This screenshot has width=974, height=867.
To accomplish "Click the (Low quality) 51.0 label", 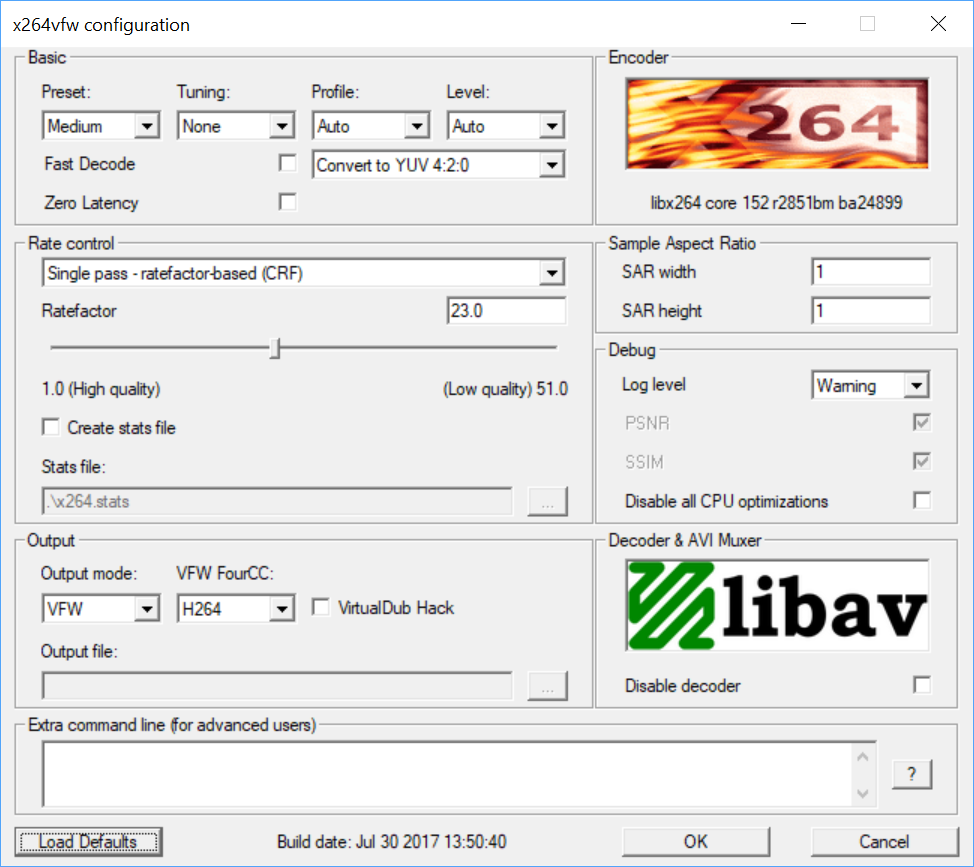I will coord(506,389).
